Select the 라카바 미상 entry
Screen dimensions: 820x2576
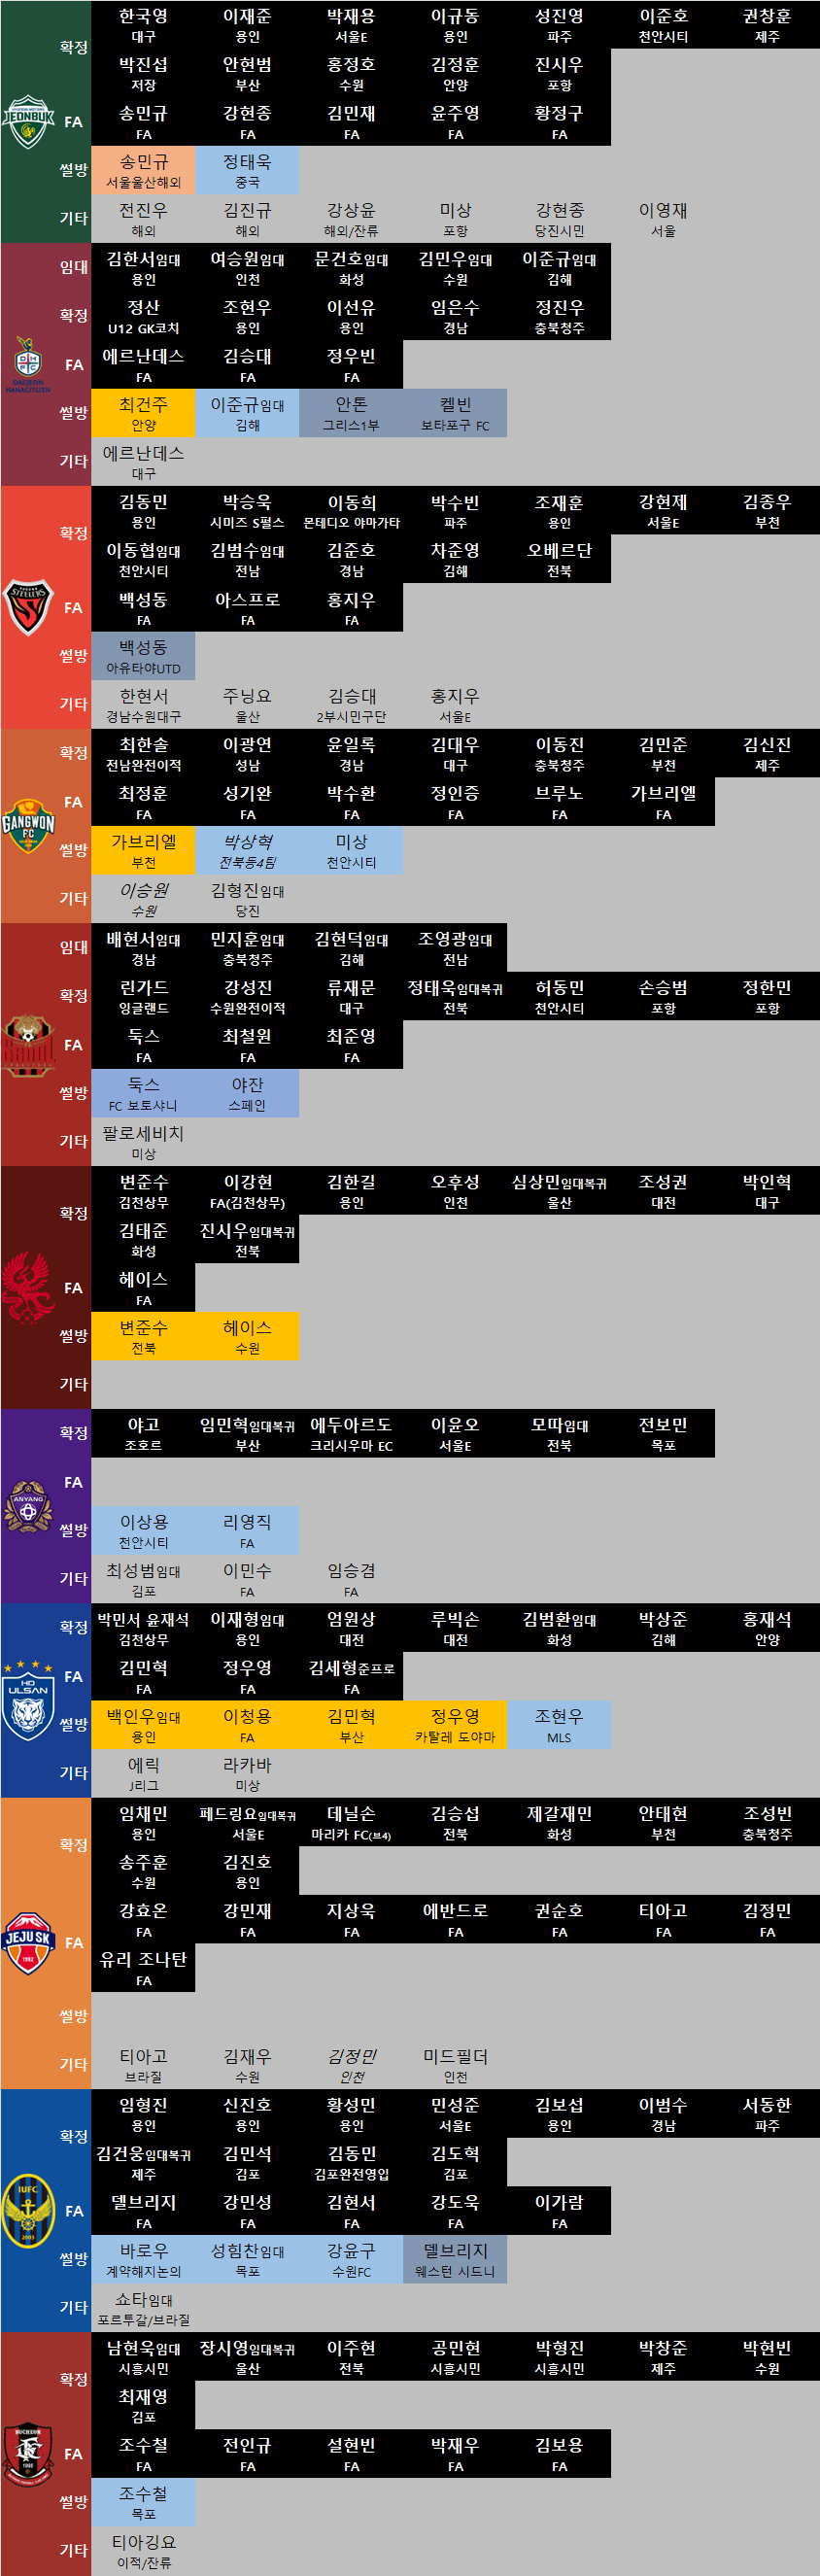247,1774
